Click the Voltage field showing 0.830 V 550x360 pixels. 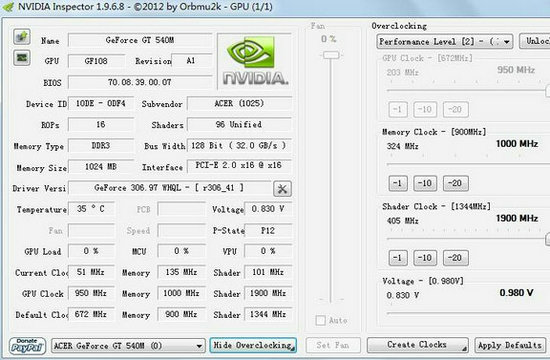(x=268, y=209)
